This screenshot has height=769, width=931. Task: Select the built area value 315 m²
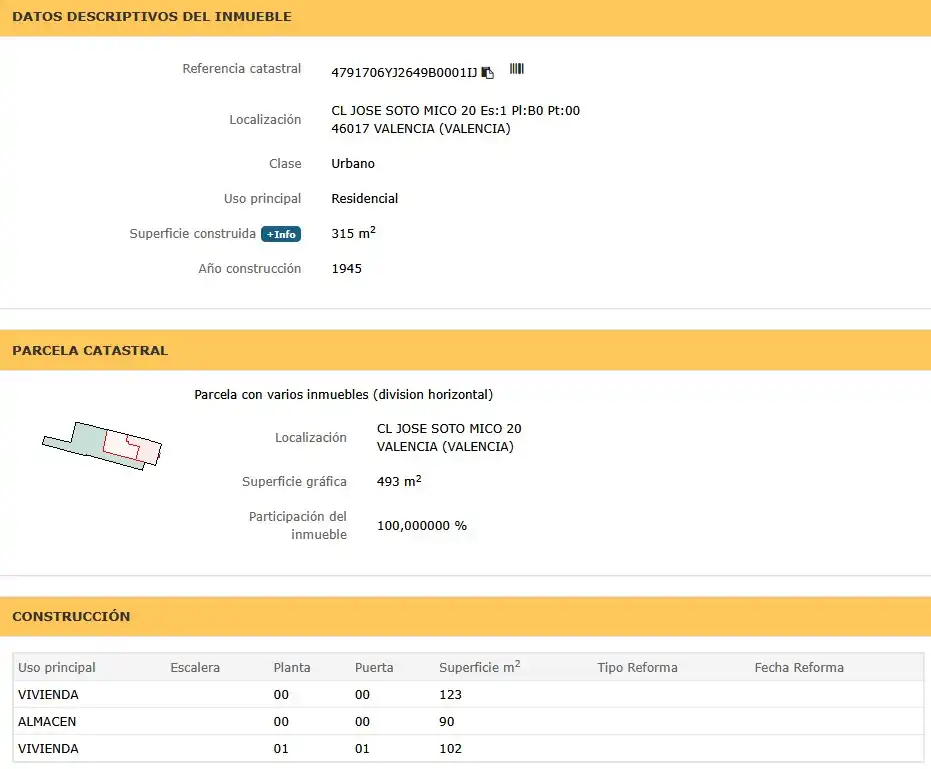click(353, 233)
